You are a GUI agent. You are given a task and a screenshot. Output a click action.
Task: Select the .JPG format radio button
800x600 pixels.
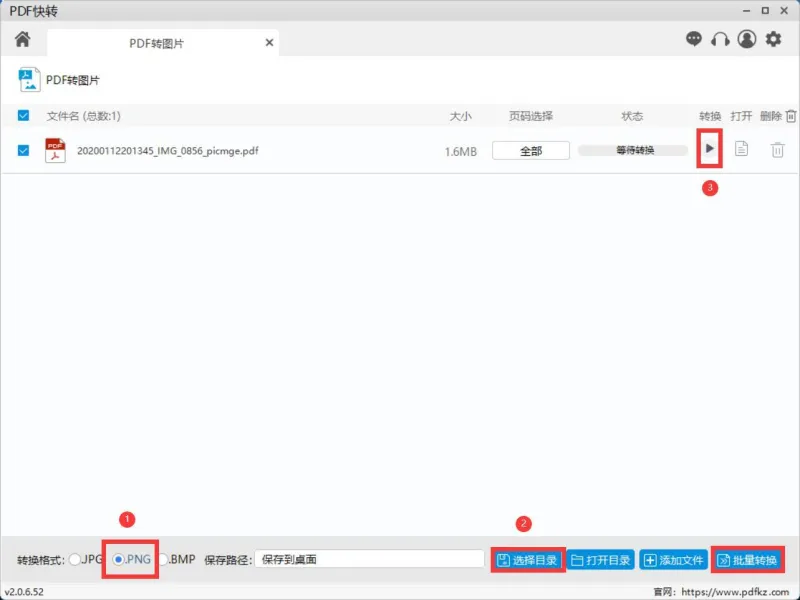click(x=75, y=559)
